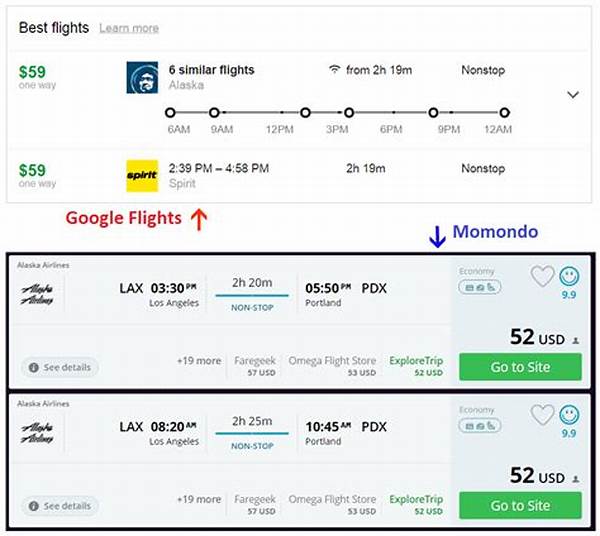The height and width of the screenshot is (536, 600).
Task: Click the Wi-Fi icon beside 'from 2h 19m'
Action: pos(334,70)
